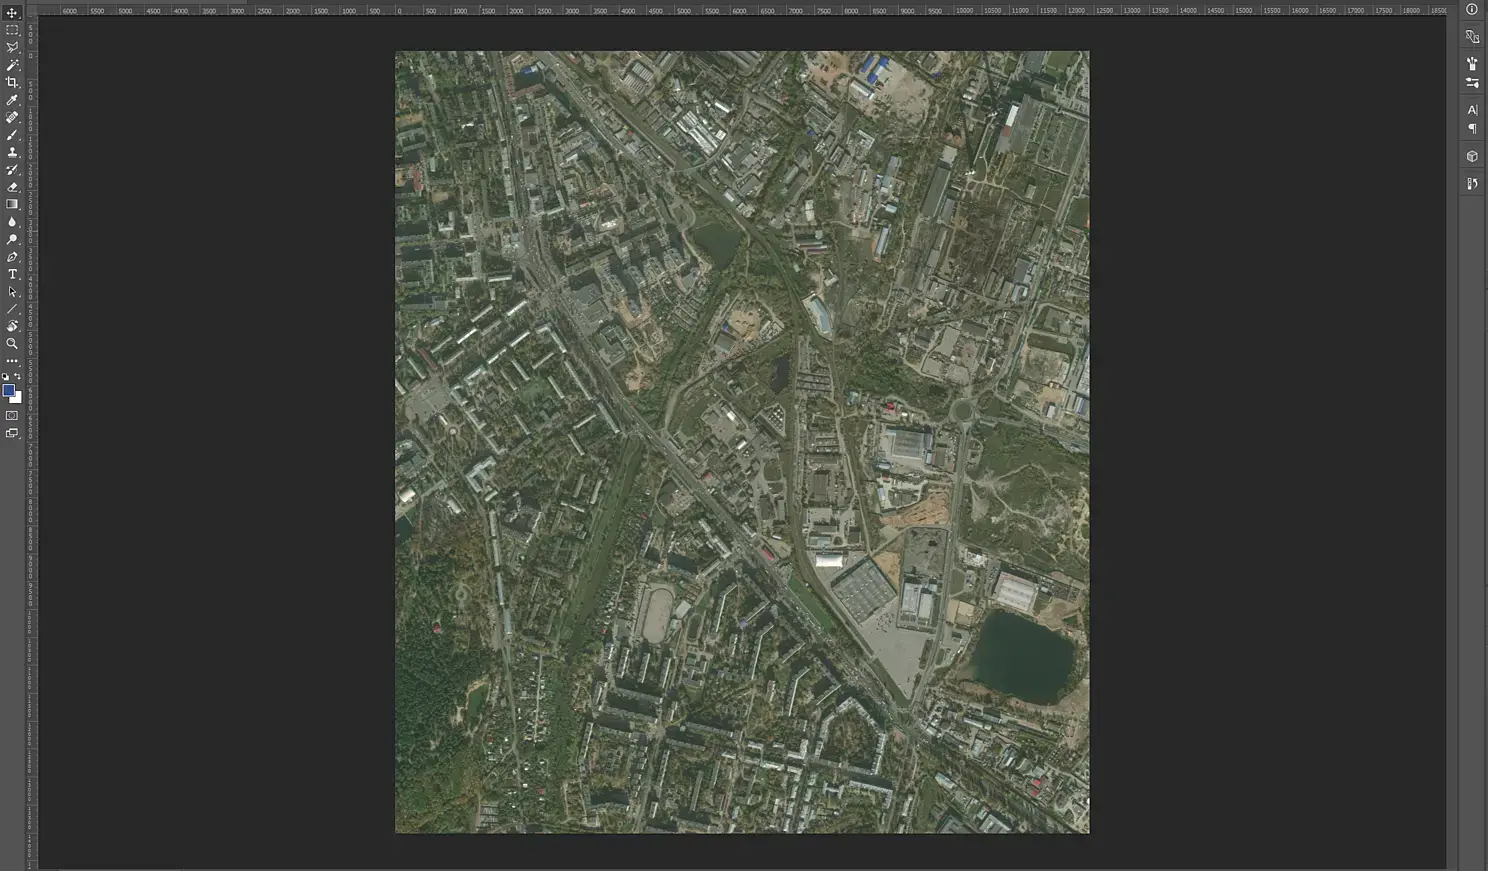The image size is (1488, 871).
Task: Select the Clone Stamp tool
Action: [12, 152]
